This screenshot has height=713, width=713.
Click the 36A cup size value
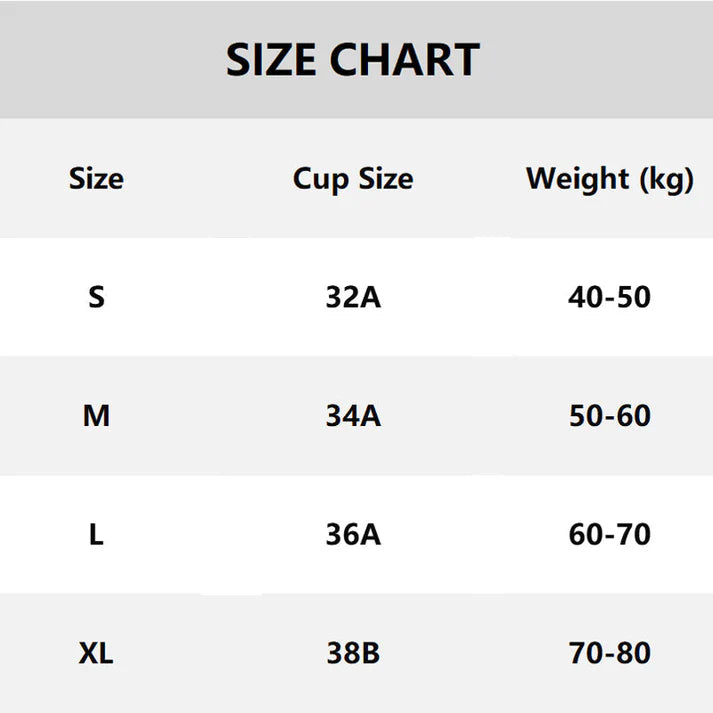pos(353,535)
